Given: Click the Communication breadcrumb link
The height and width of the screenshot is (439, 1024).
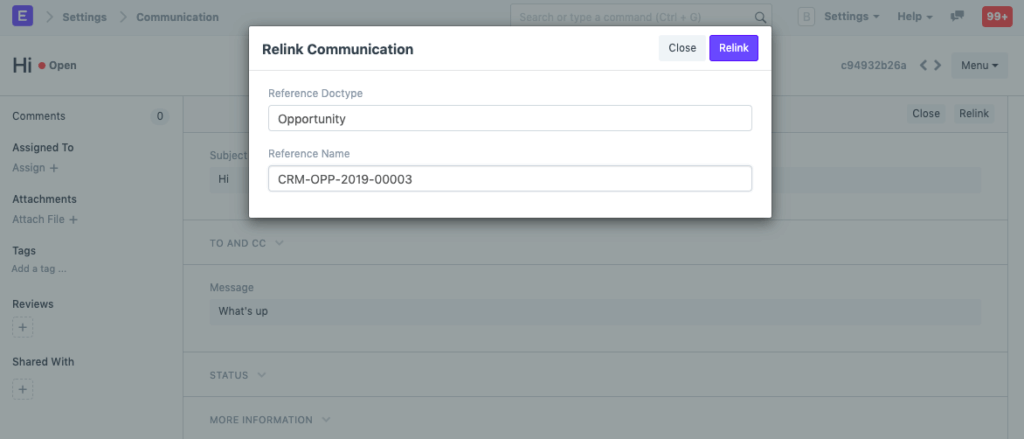Looking at the screenshot, I should click(177, 17).
